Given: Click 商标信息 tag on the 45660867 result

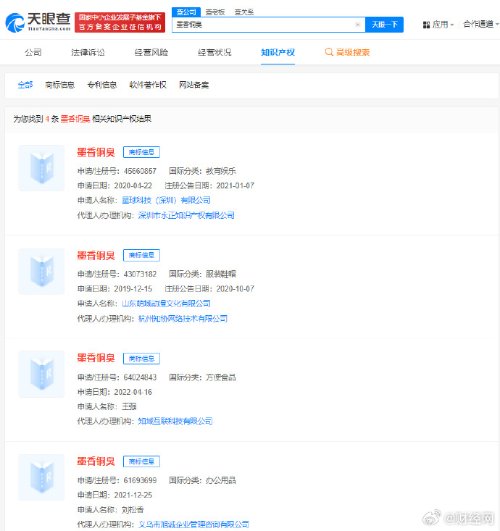Looking at the screenshot, I should (x=141, y=152).
